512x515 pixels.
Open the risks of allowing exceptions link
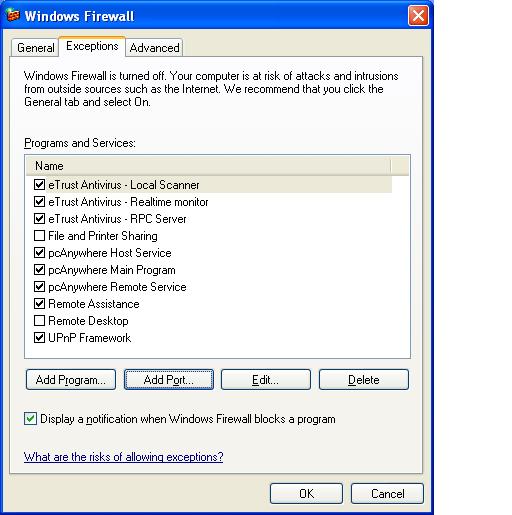point(123,457)
